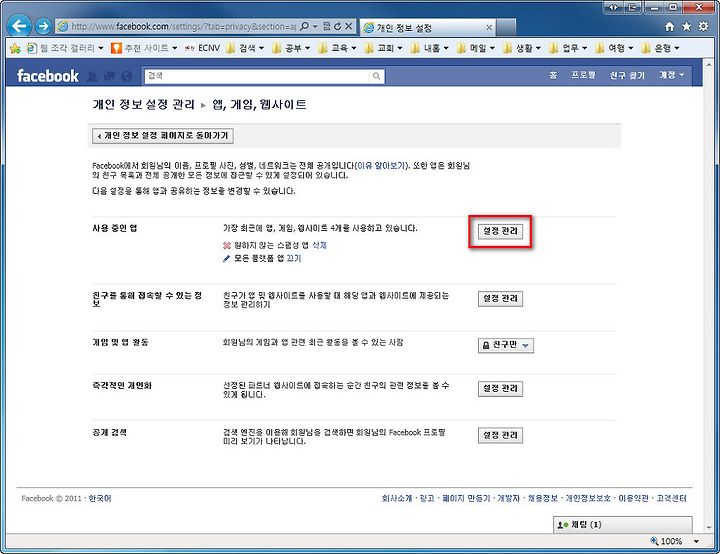This screenshot has width=720, height=554.
Task: Open the address bar autocomplete dropdown arrow
Action: tap(315, 26)
